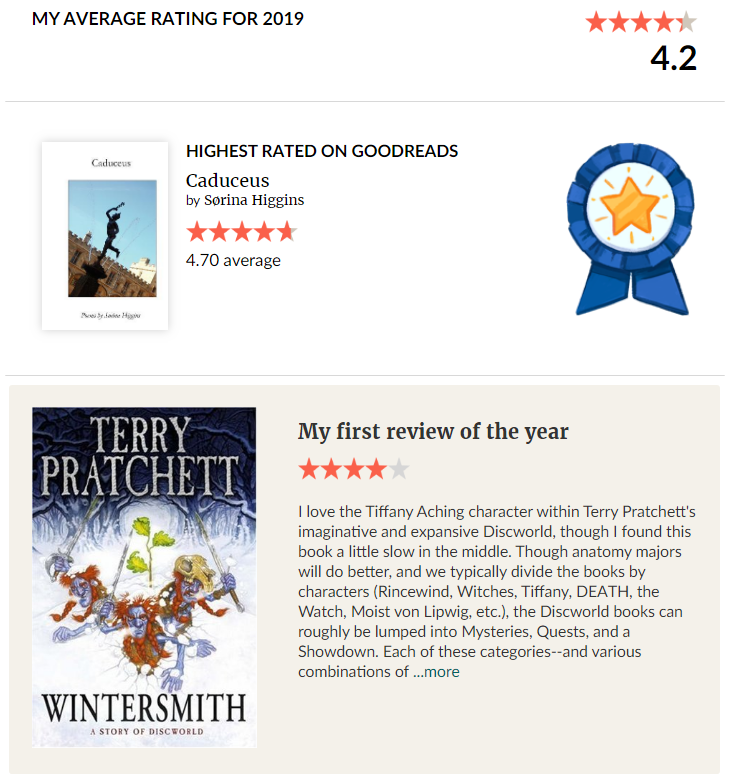Click the gold star inside the ribbon badge
The image size is (729, 780).
pos(630,206)
